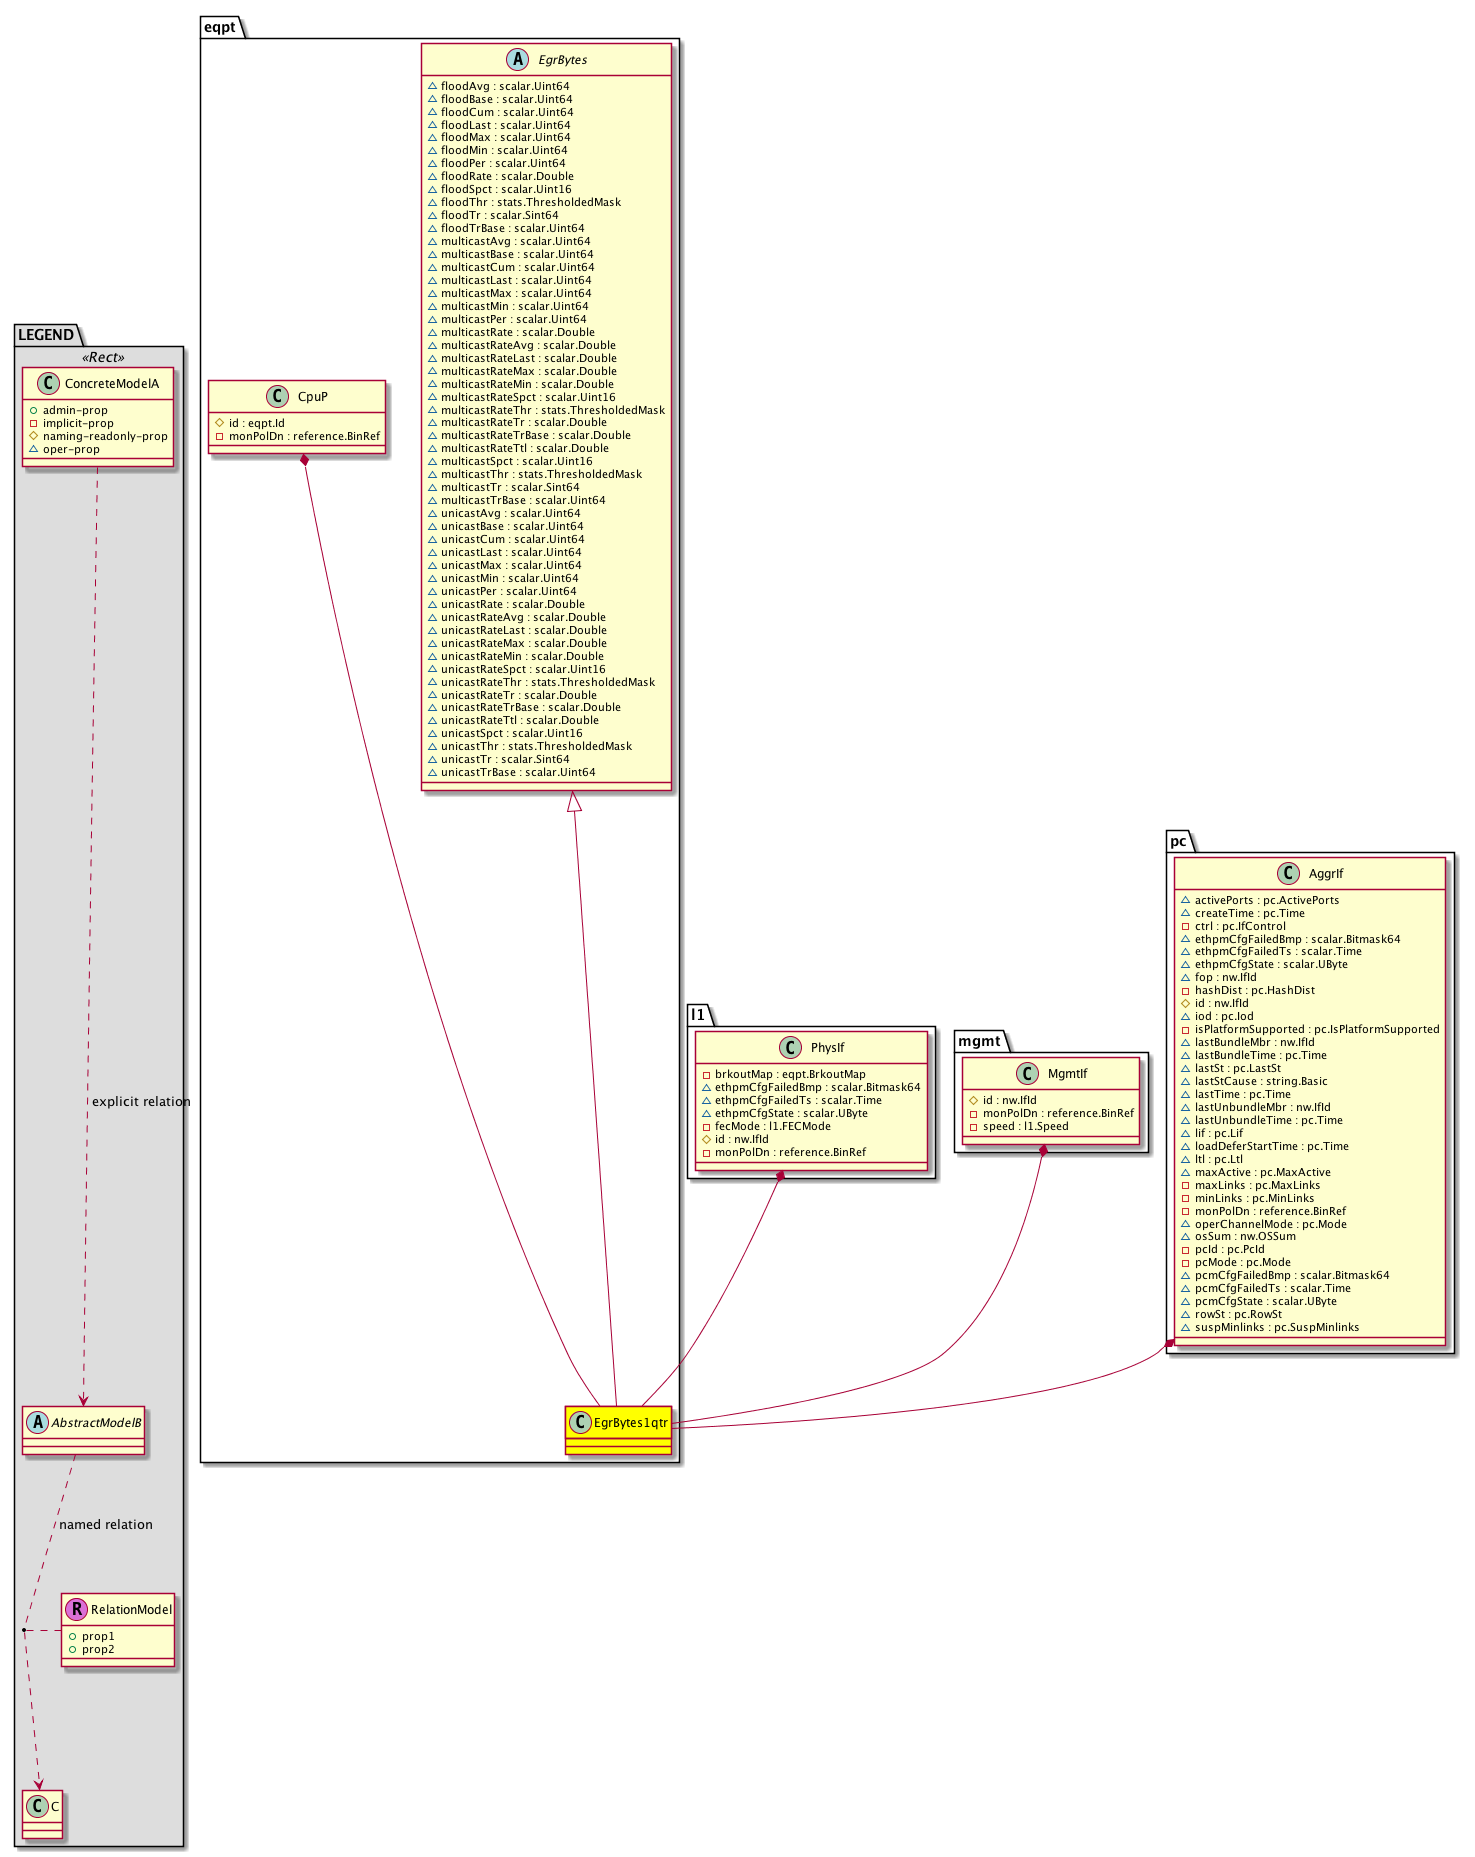Click the 'pc' package tab label
The image size is (1475, 1857).
coord(1179,841)
